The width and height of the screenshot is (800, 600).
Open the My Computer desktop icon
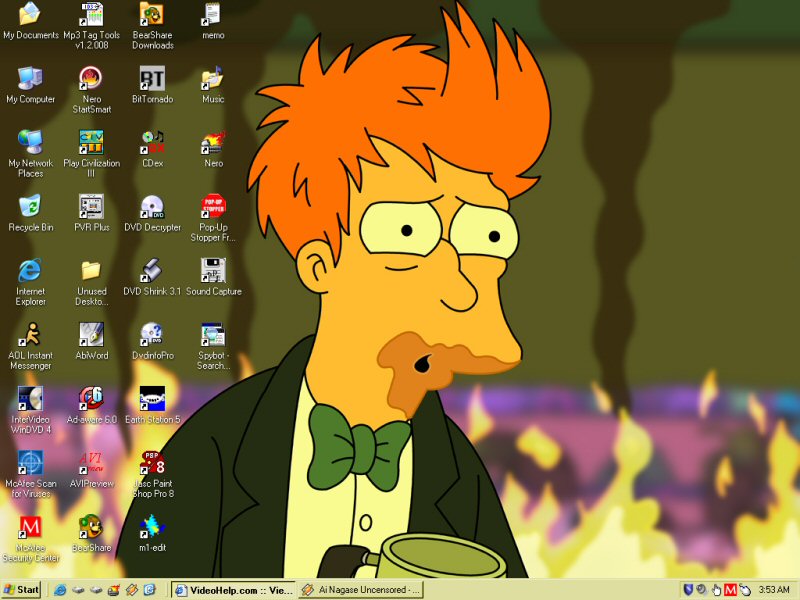click(30, 85)
